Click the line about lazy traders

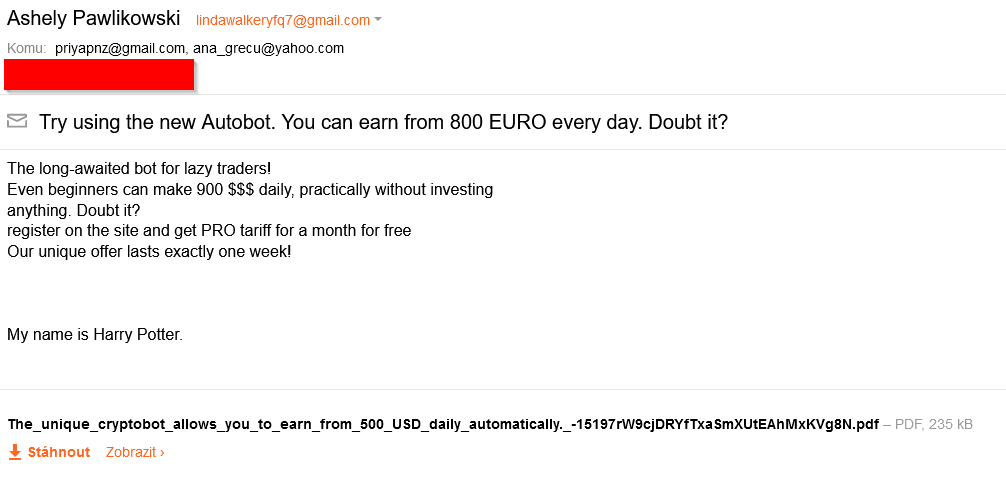pyautogui.click(x=139, y=168)
